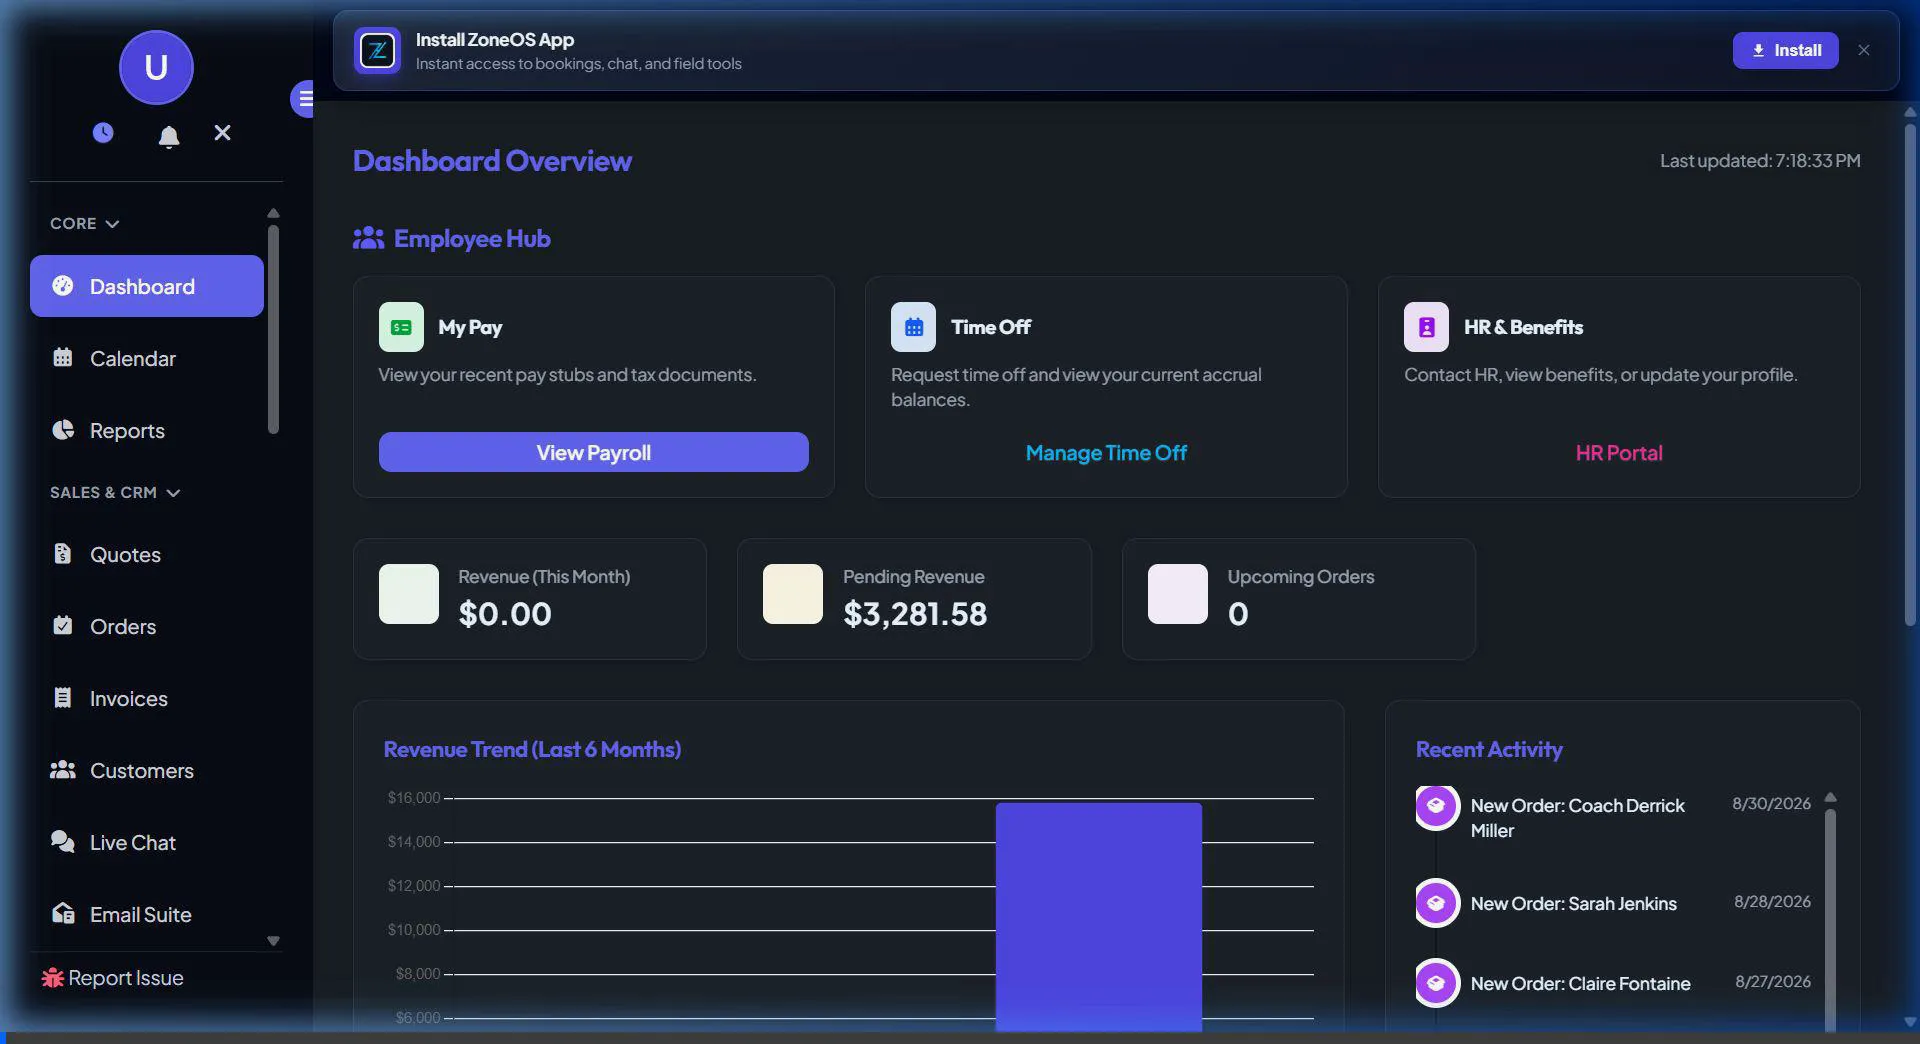Open Live Chat from sidebar
The height and width of the screenshot is (1044, 1920).
tap(147, 842)
